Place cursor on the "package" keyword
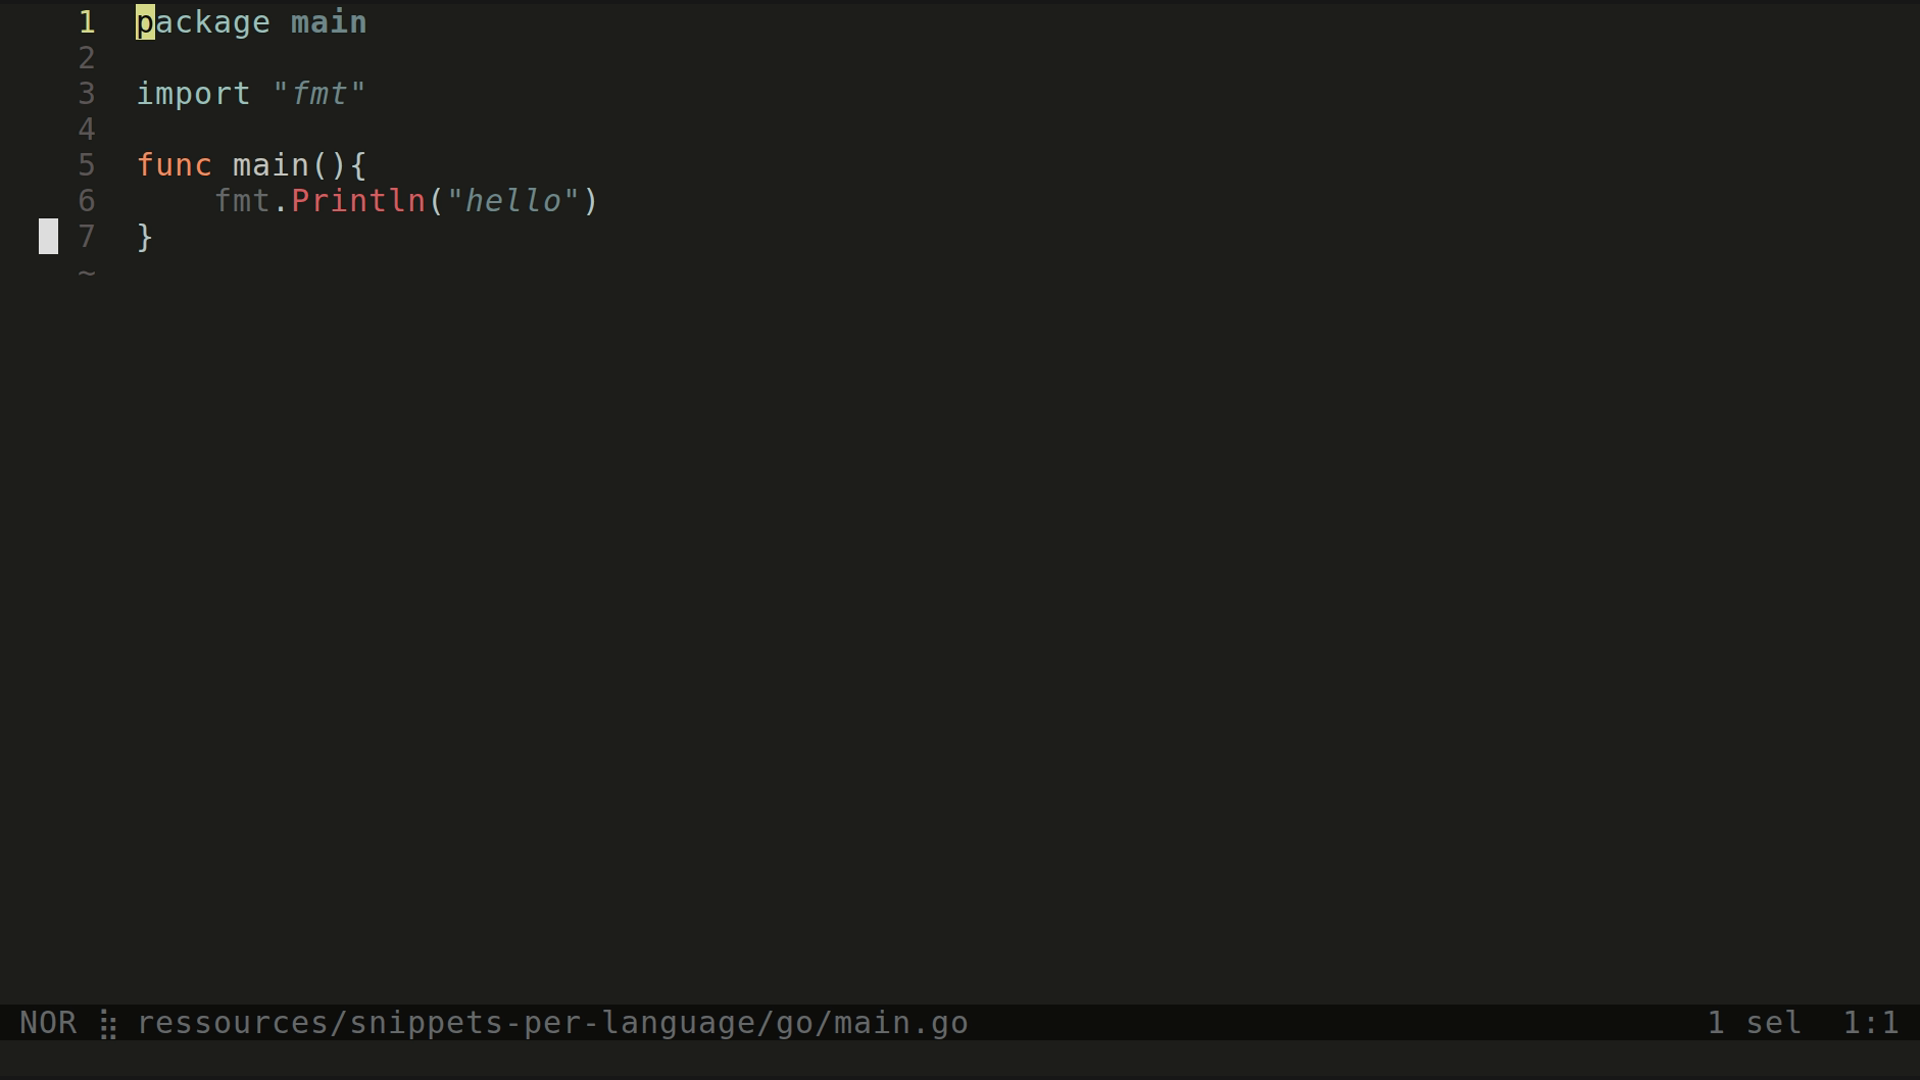Screen dimensions: 1920x1080 pyautogui.click(x=203, y=22)
